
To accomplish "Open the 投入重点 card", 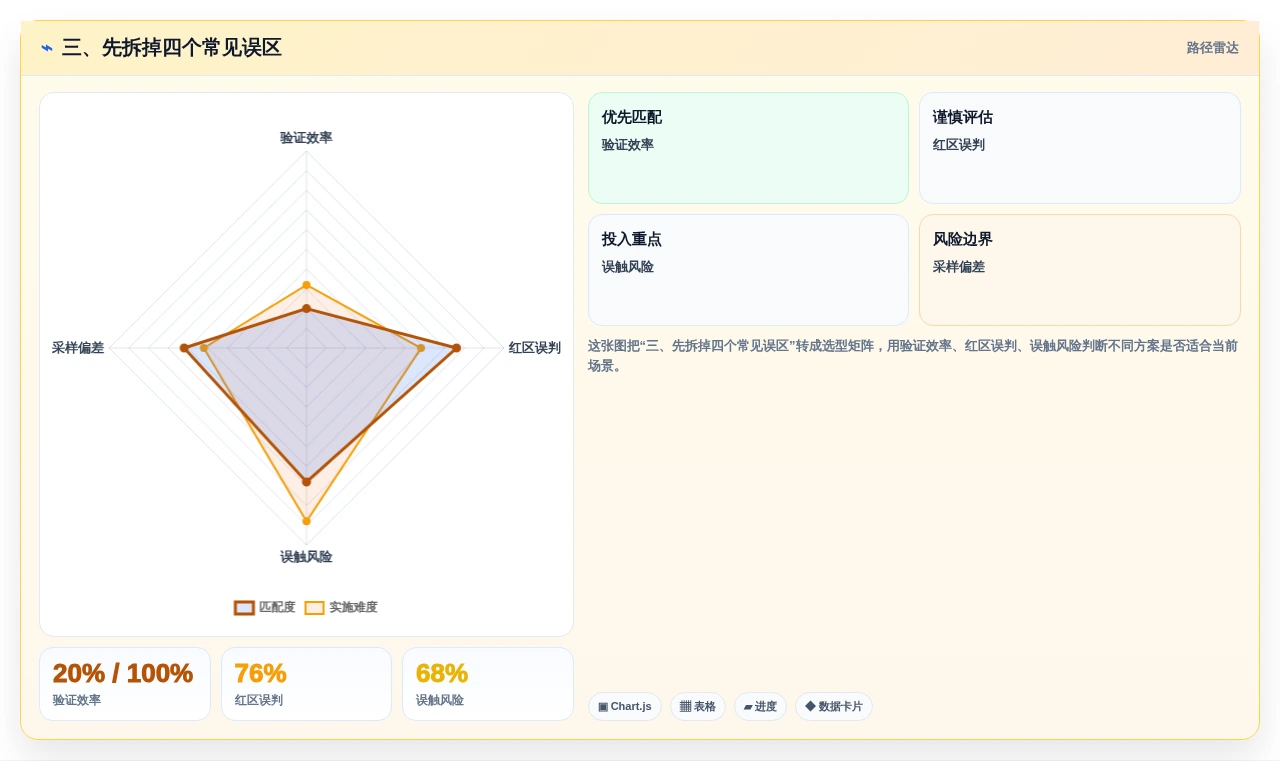I will point(748,270).
